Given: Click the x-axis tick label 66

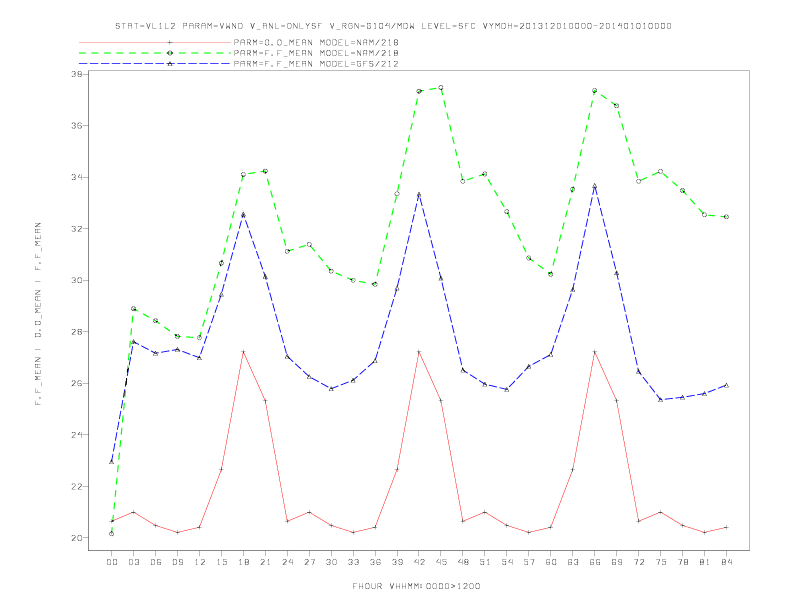Looking at the screenshot, I should [595, 562].
